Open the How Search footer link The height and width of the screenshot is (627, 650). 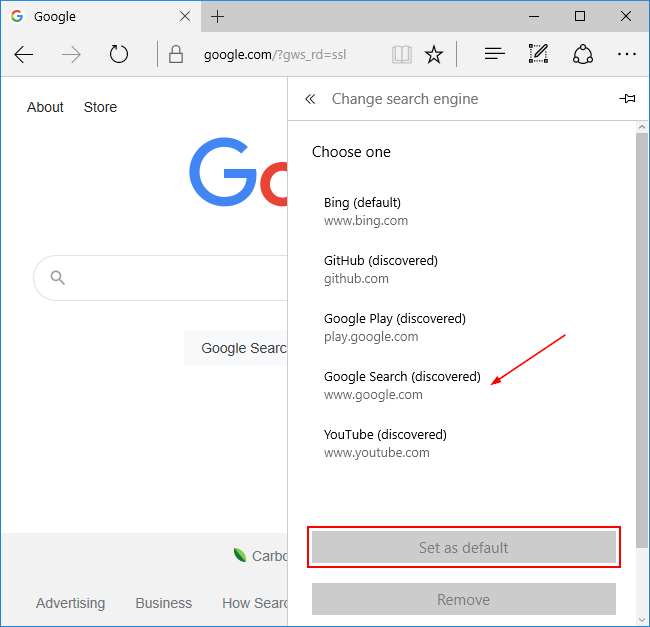(255, 603)
